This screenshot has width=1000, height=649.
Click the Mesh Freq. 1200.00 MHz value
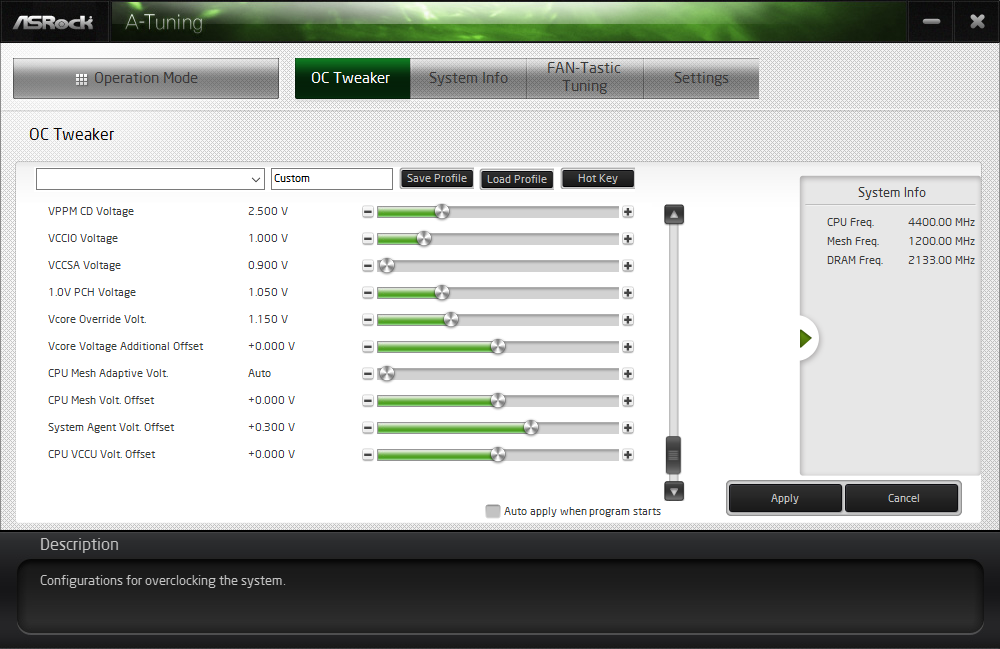click(x=941, y=241)
